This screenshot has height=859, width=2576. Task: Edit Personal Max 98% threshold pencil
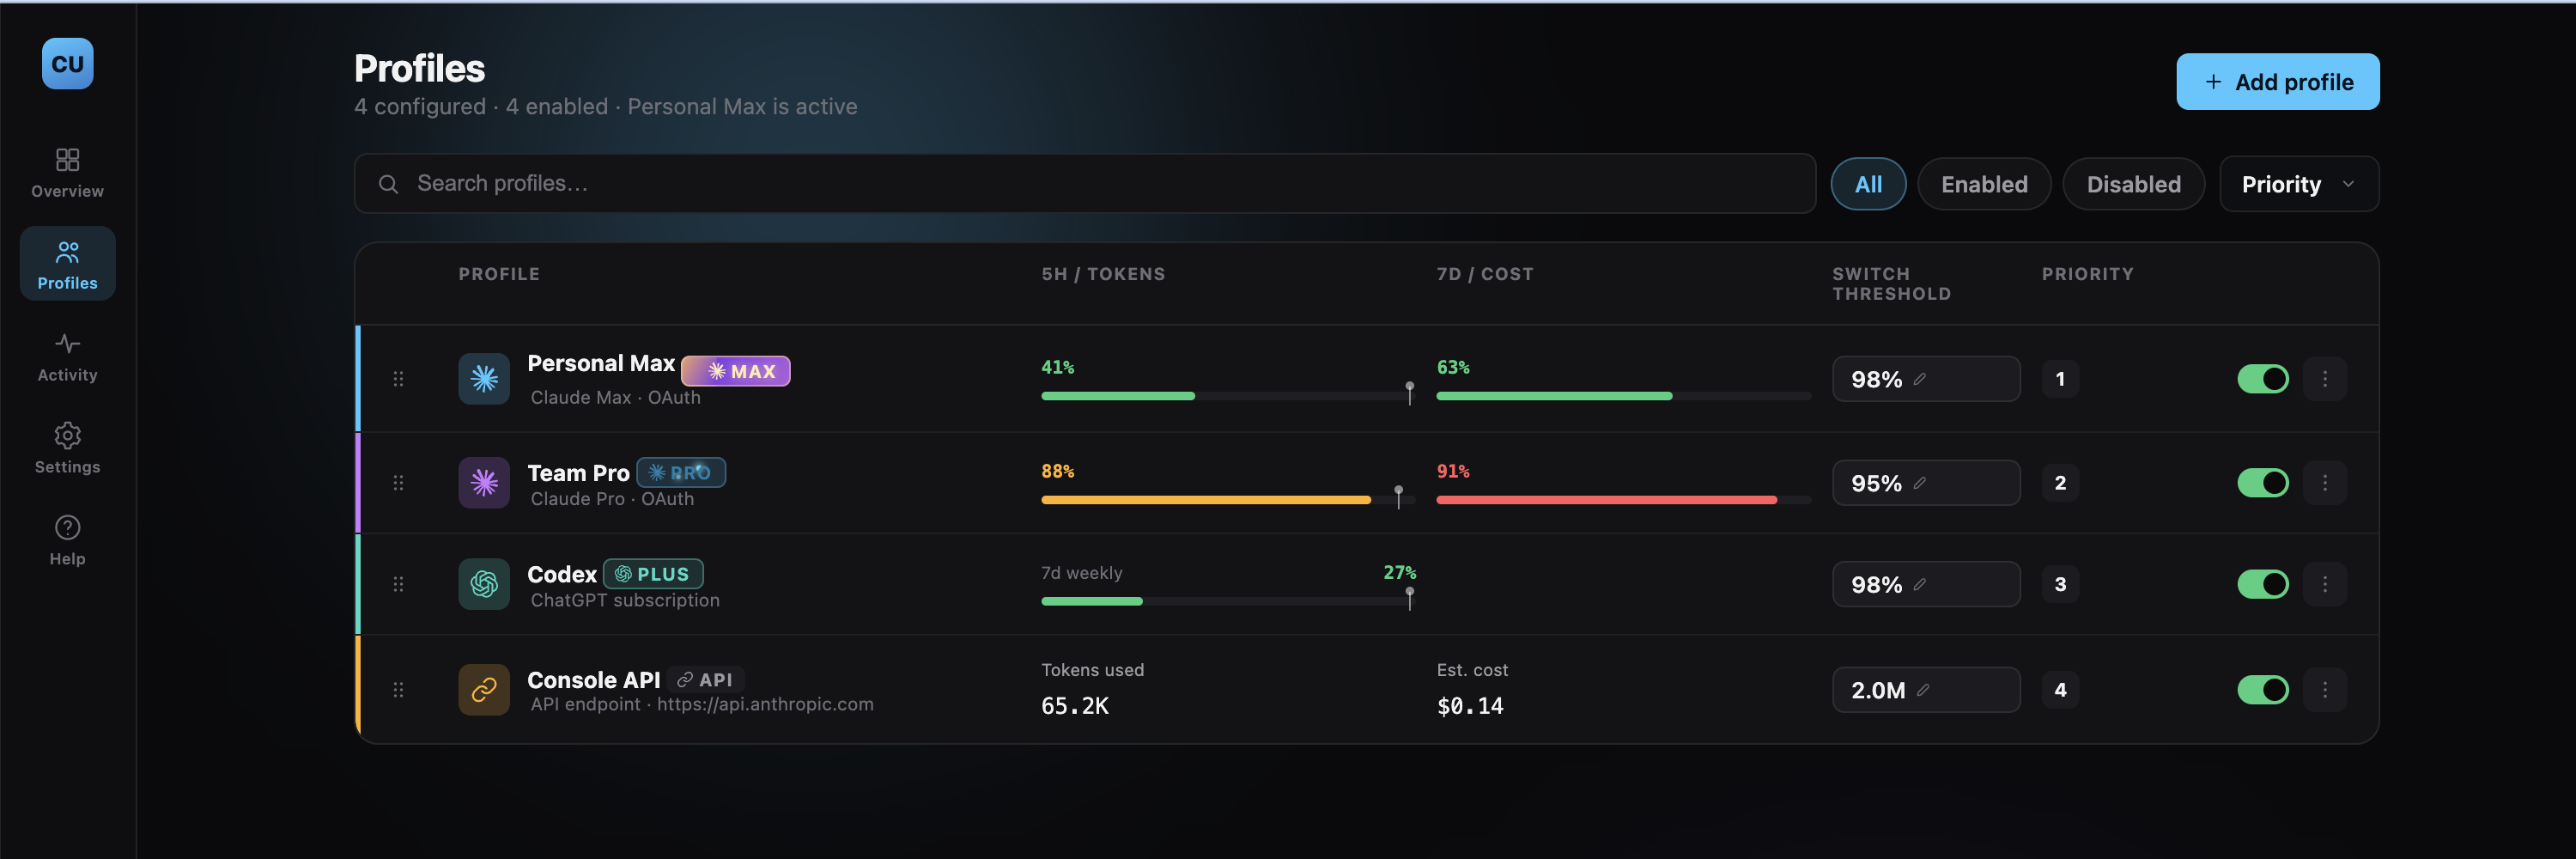click(x=1920, y=379)
